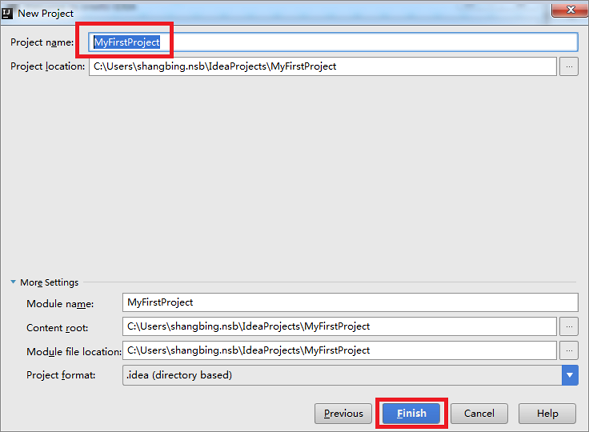Go back with the Previous button
The image size is (589, 432).
coord(343,414)
